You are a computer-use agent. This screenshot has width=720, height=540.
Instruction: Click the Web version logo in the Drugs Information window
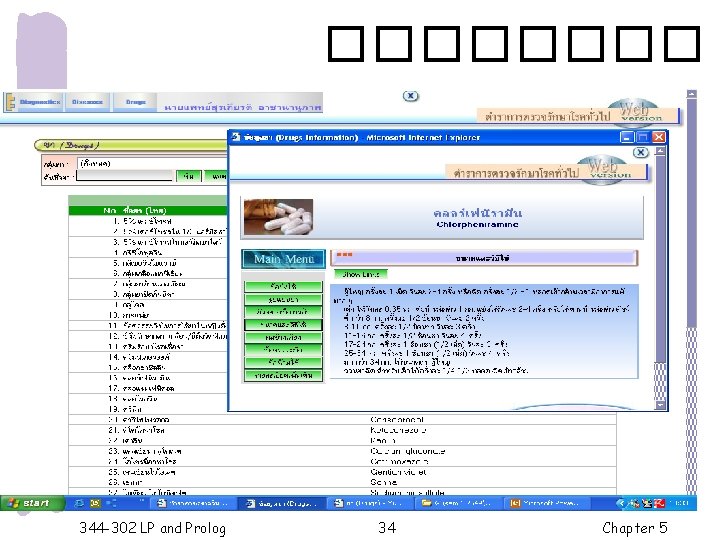602,170
